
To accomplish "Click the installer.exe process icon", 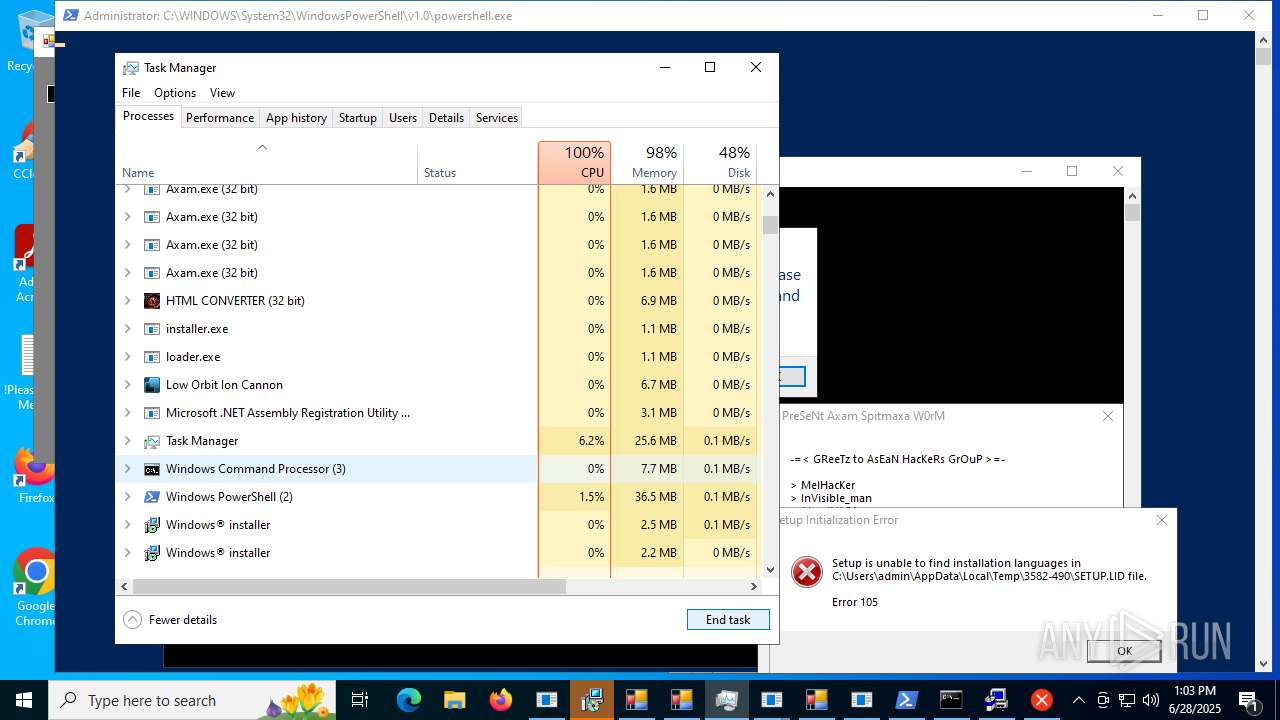I will click(x=152, y=329).
